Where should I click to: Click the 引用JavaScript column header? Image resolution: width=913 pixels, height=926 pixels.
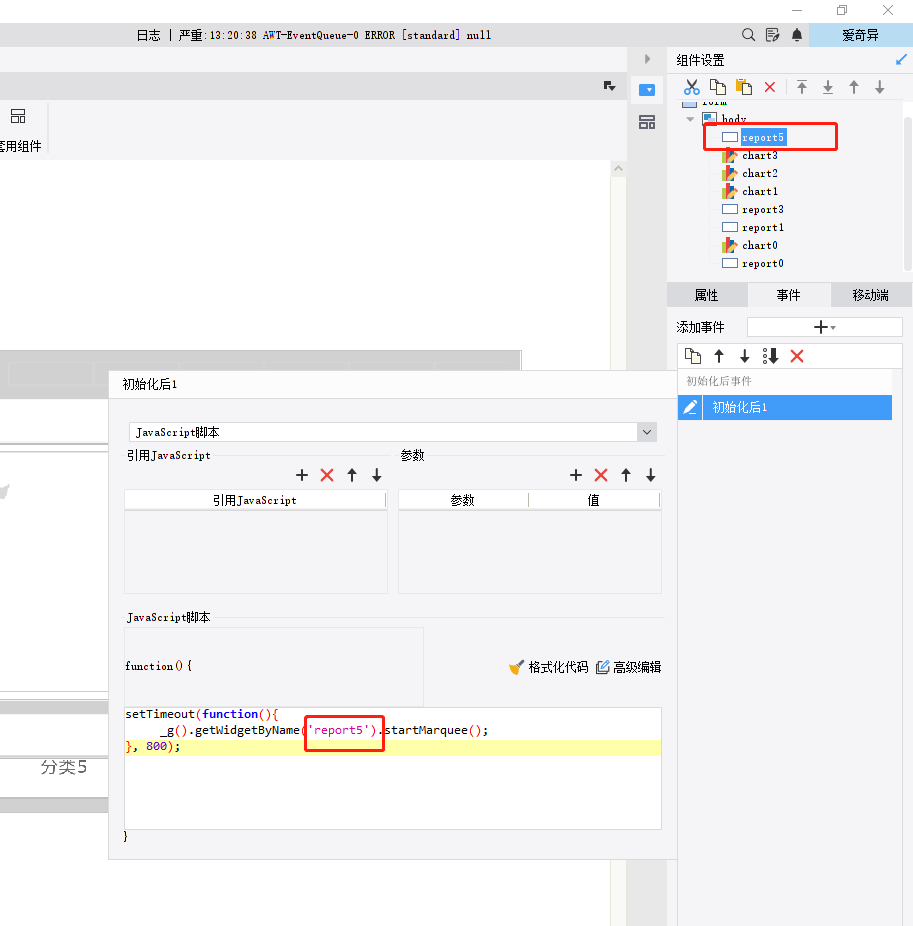255,500
